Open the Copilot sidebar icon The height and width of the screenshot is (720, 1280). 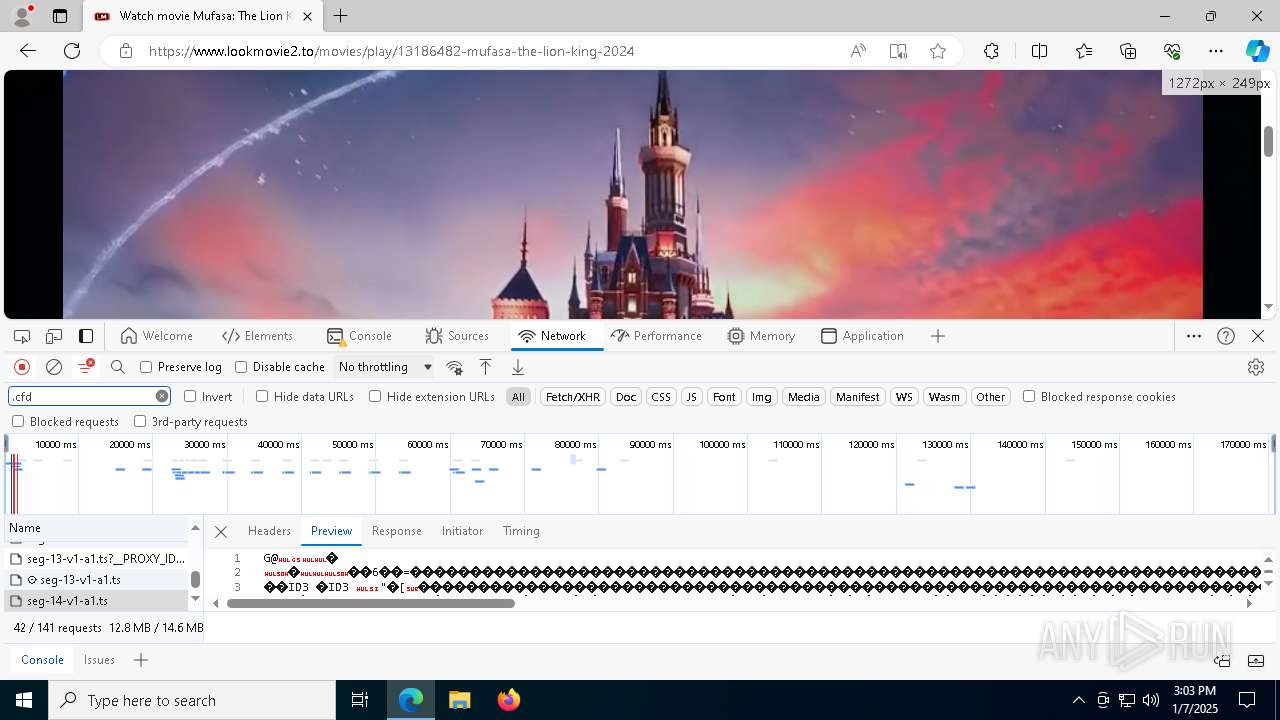(1257, 51)
